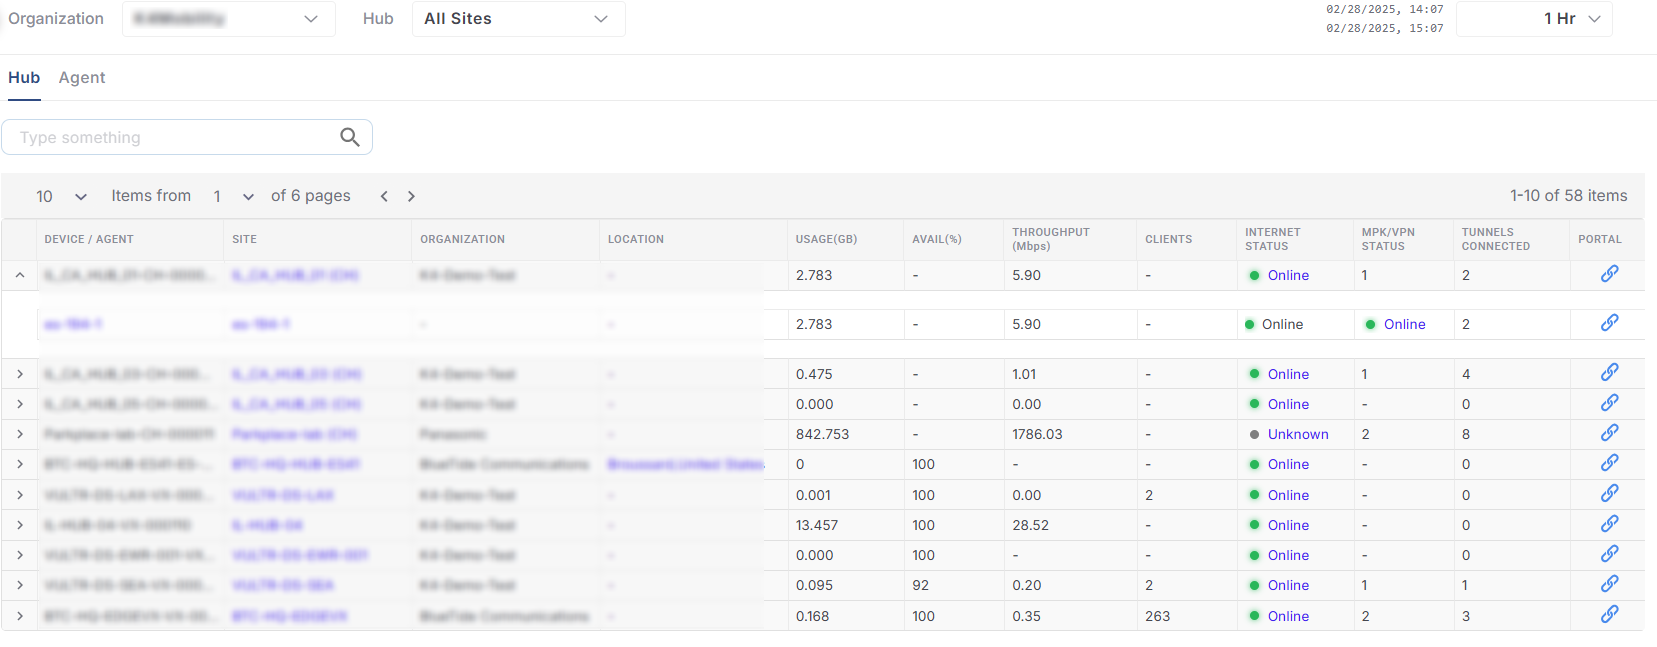Switch to the Agent tab
1657x647 pixels.
(82, 78)
